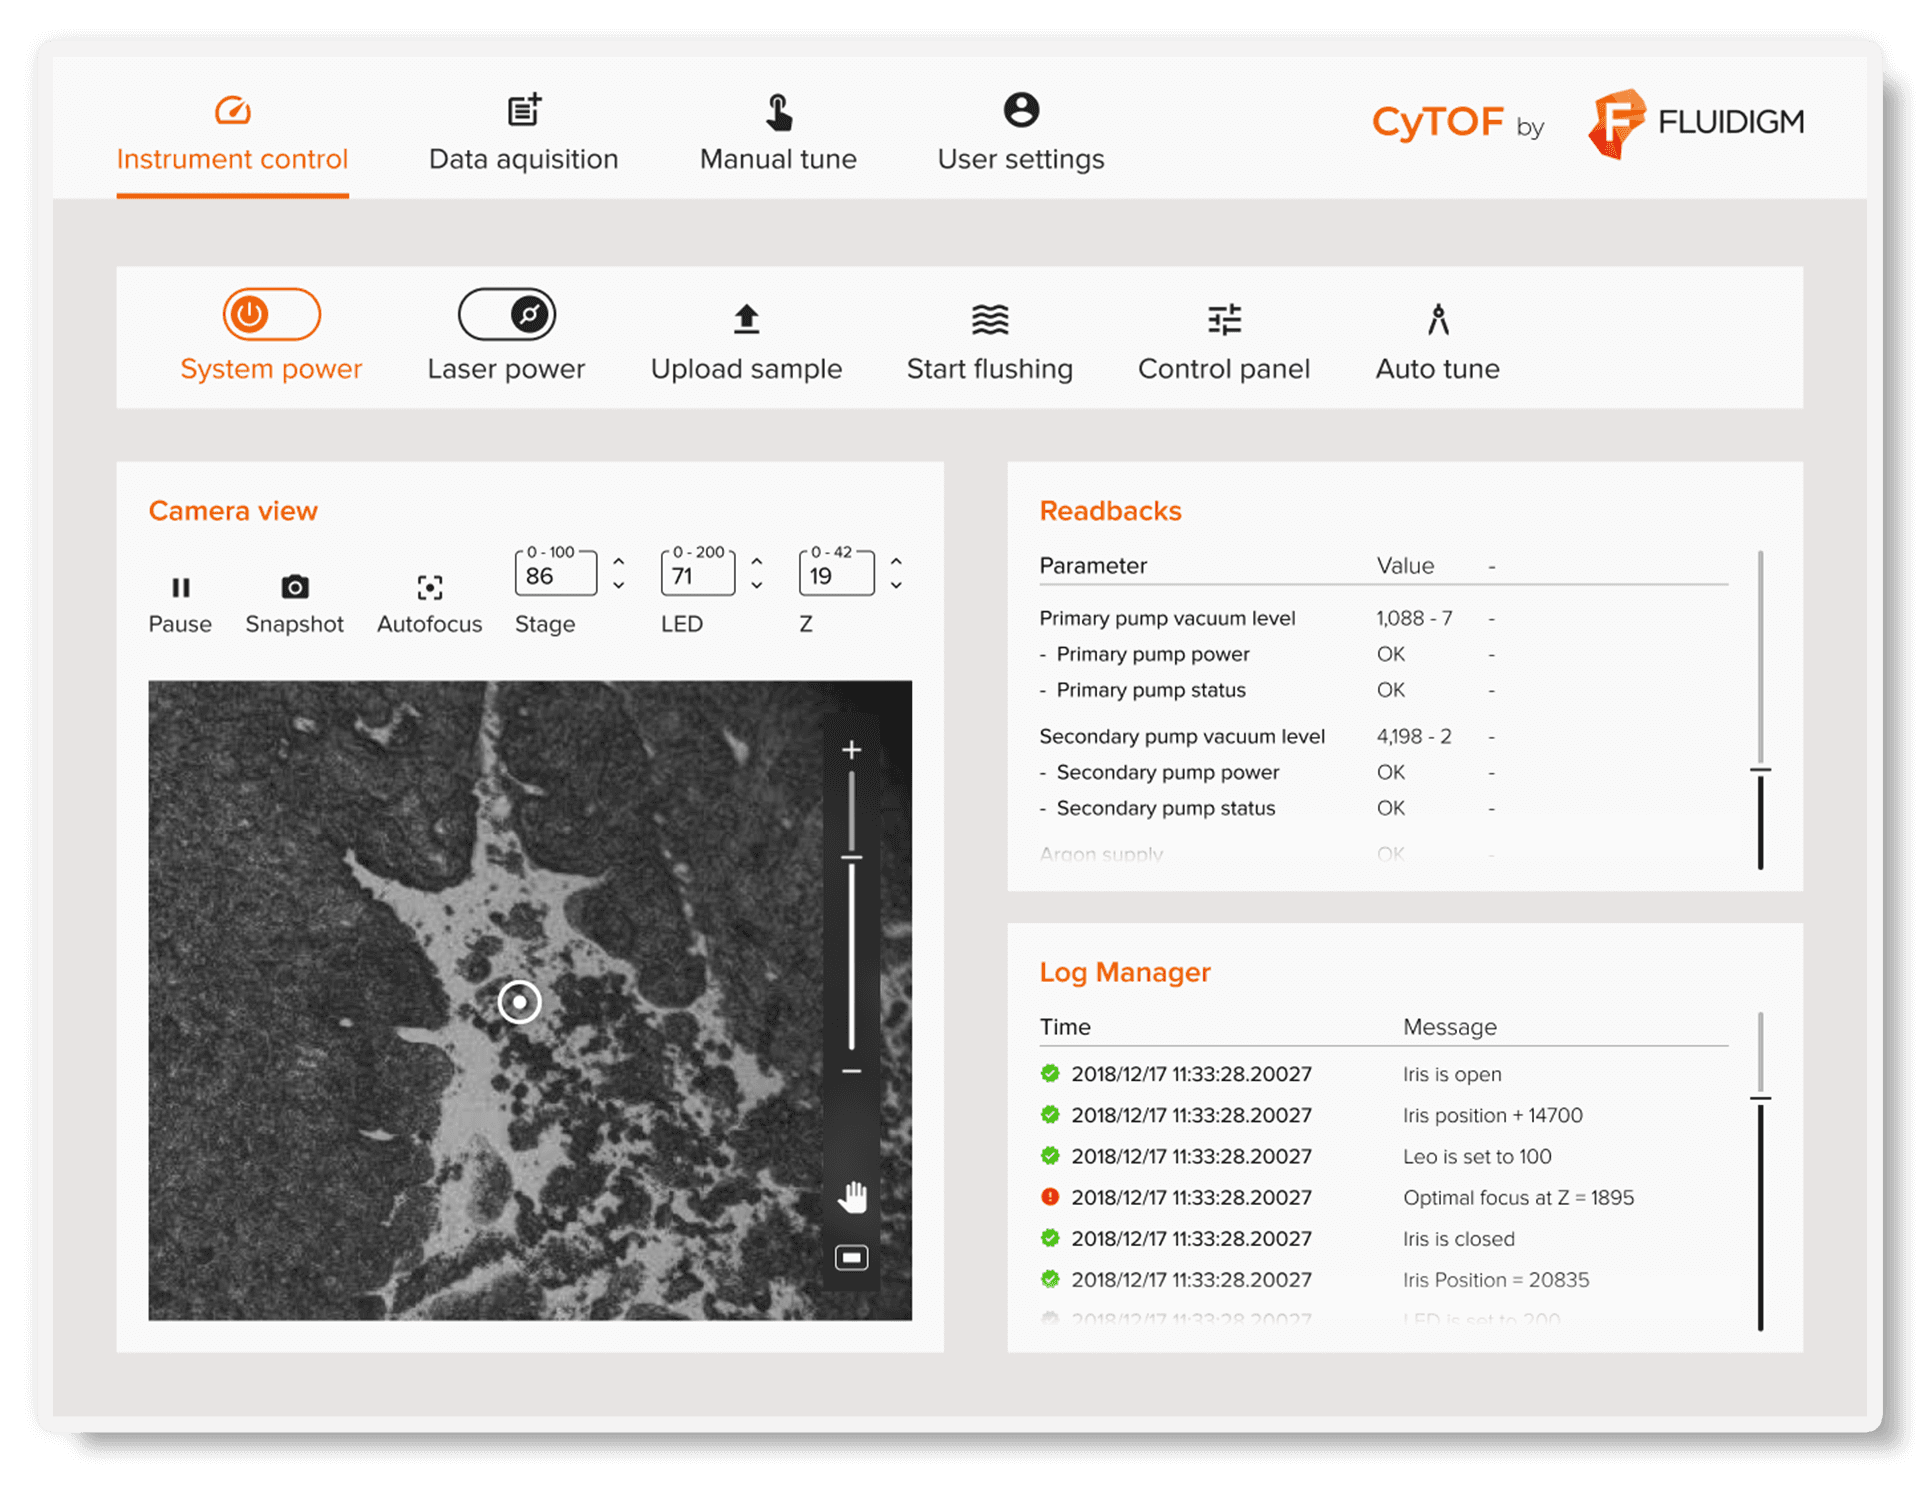
Task: Click the camera zoom slider track
Action: [851, 950]
